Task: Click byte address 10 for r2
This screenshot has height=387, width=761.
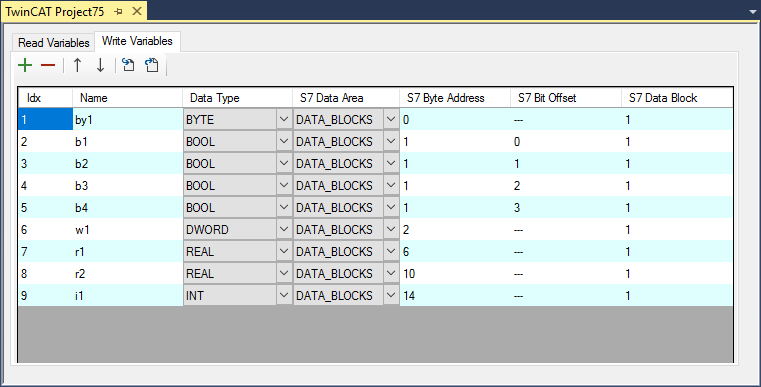Action: pos(455,273)
